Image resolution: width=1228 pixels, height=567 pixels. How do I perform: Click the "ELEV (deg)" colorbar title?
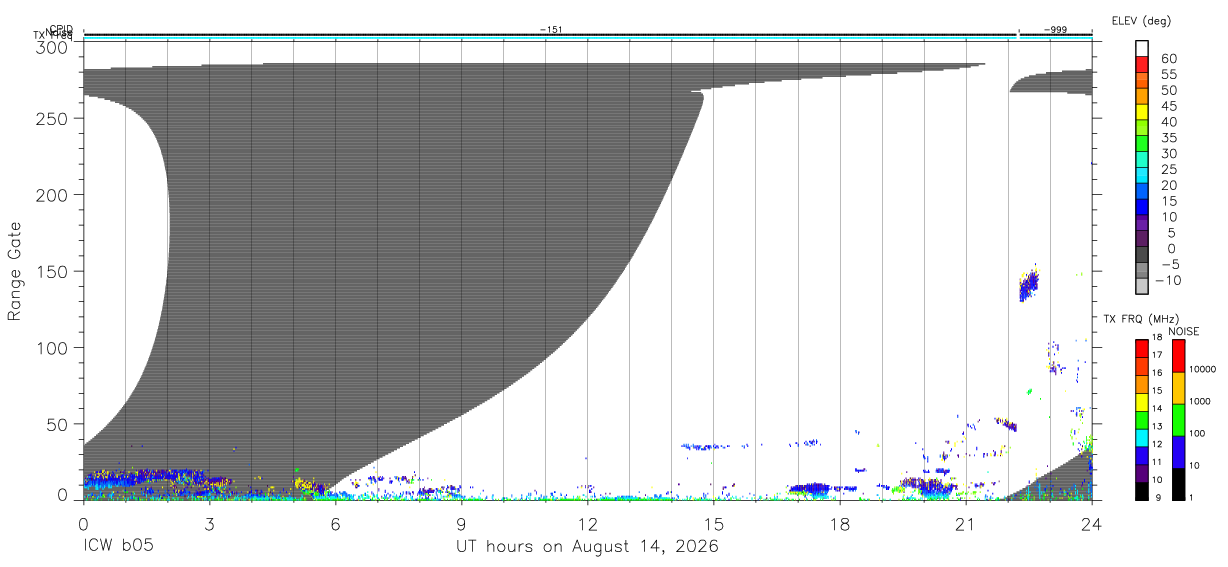(x=1141, y=20)
